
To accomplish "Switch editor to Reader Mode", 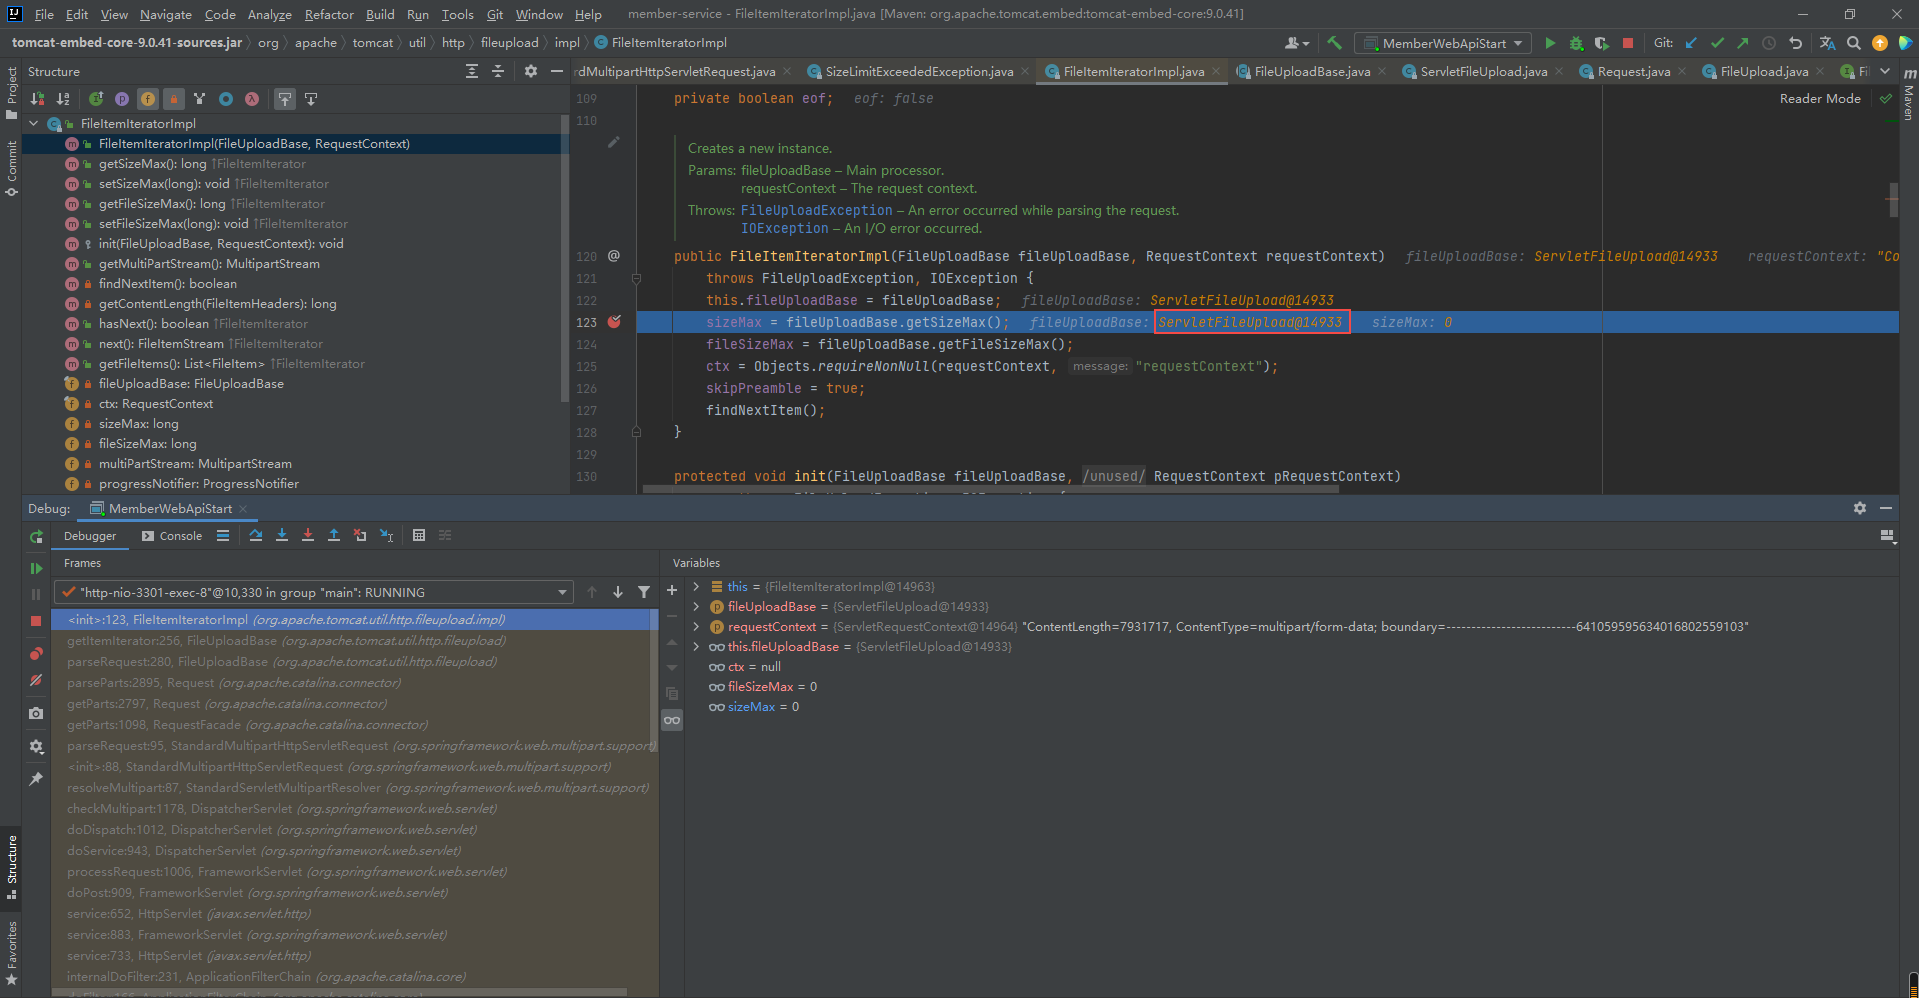I will [x=1819, y=98].
